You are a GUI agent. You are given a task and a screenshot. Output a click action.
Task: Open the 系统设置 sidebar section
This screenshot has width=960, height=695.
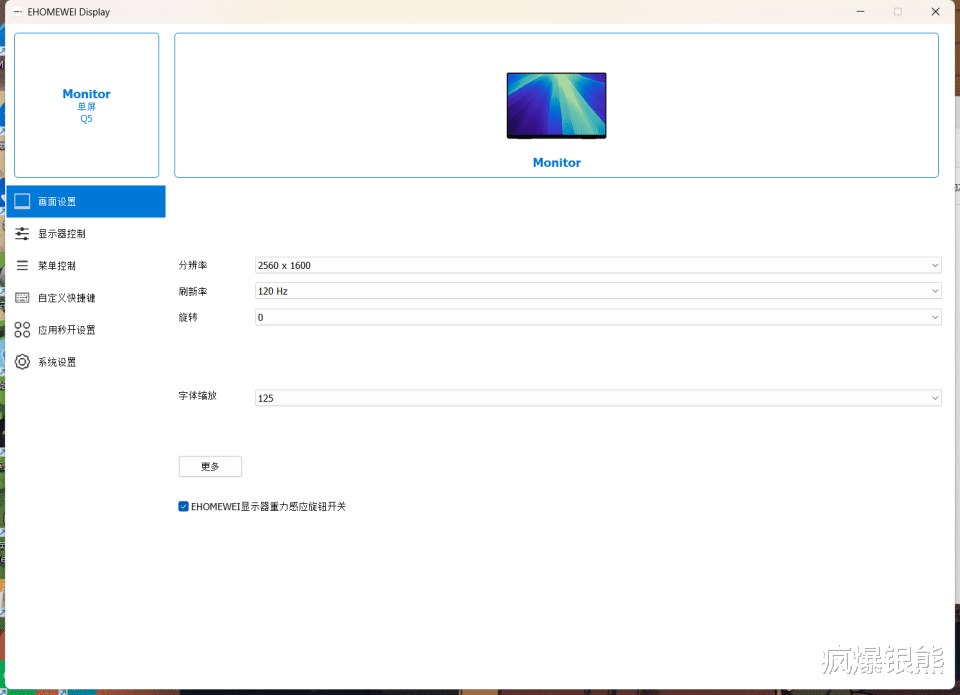point(86,362)
